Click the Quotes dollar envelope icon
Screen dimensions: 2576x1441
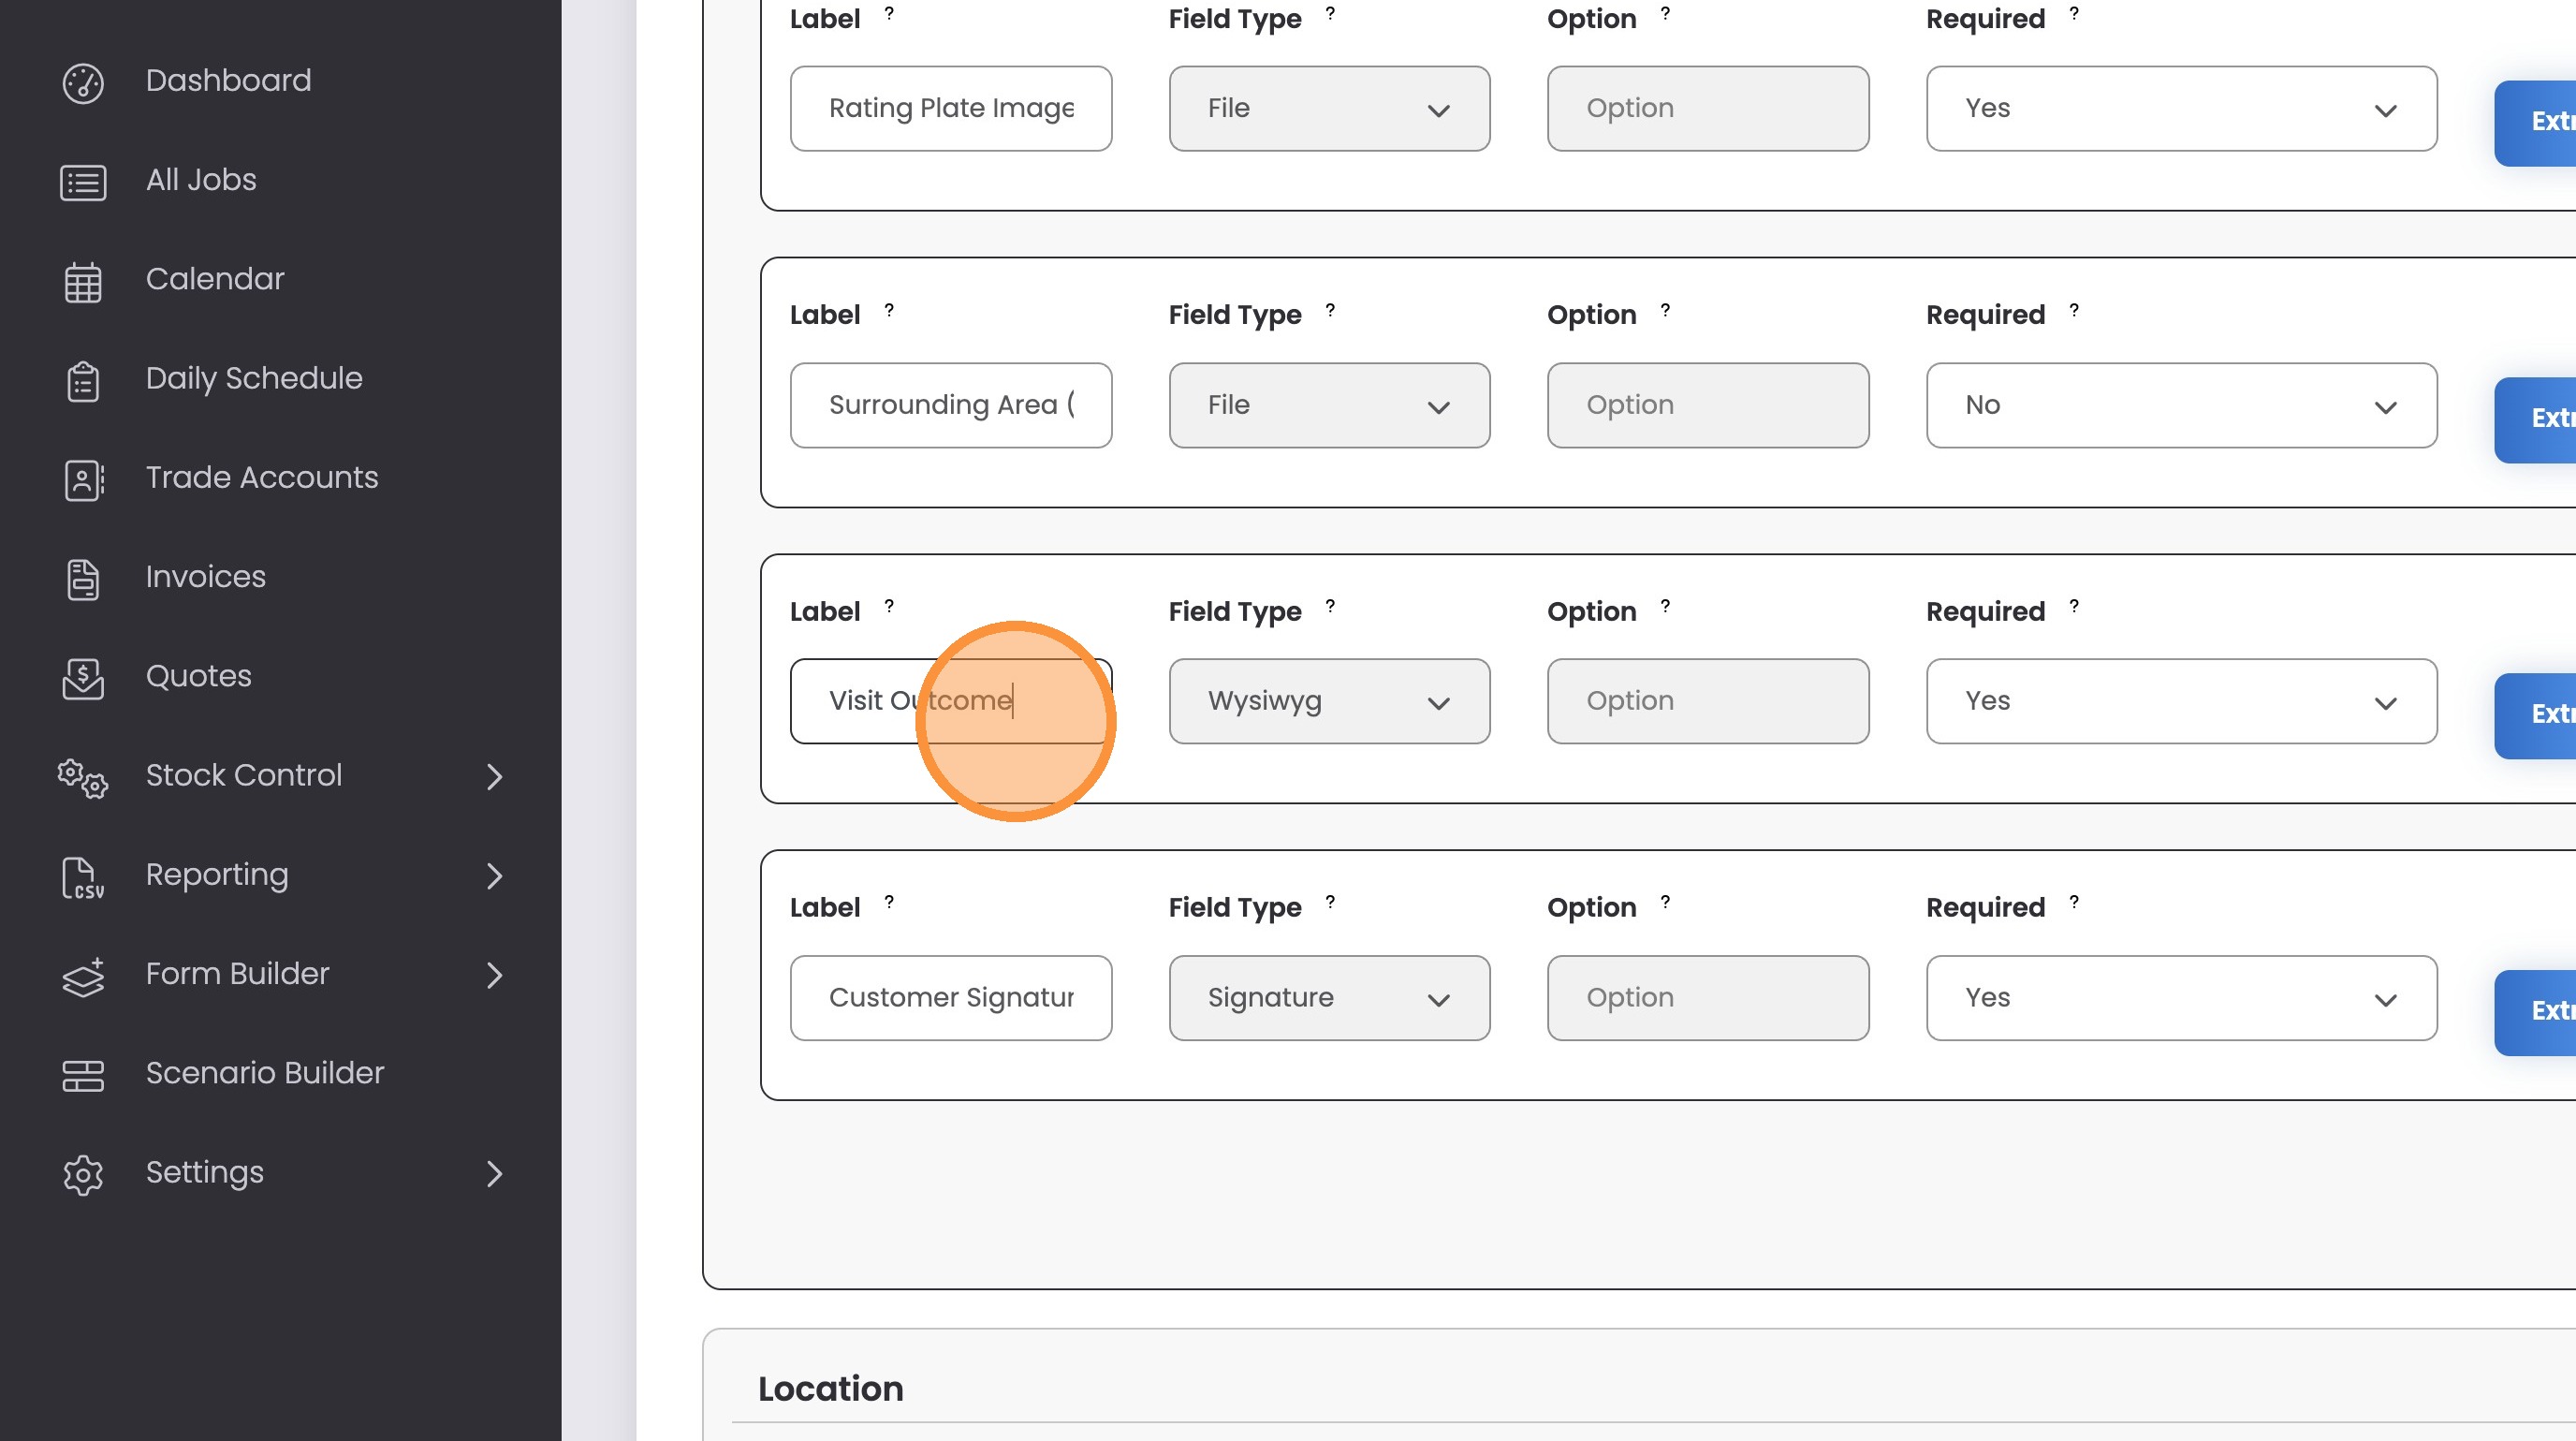click(x=83, y=678)
